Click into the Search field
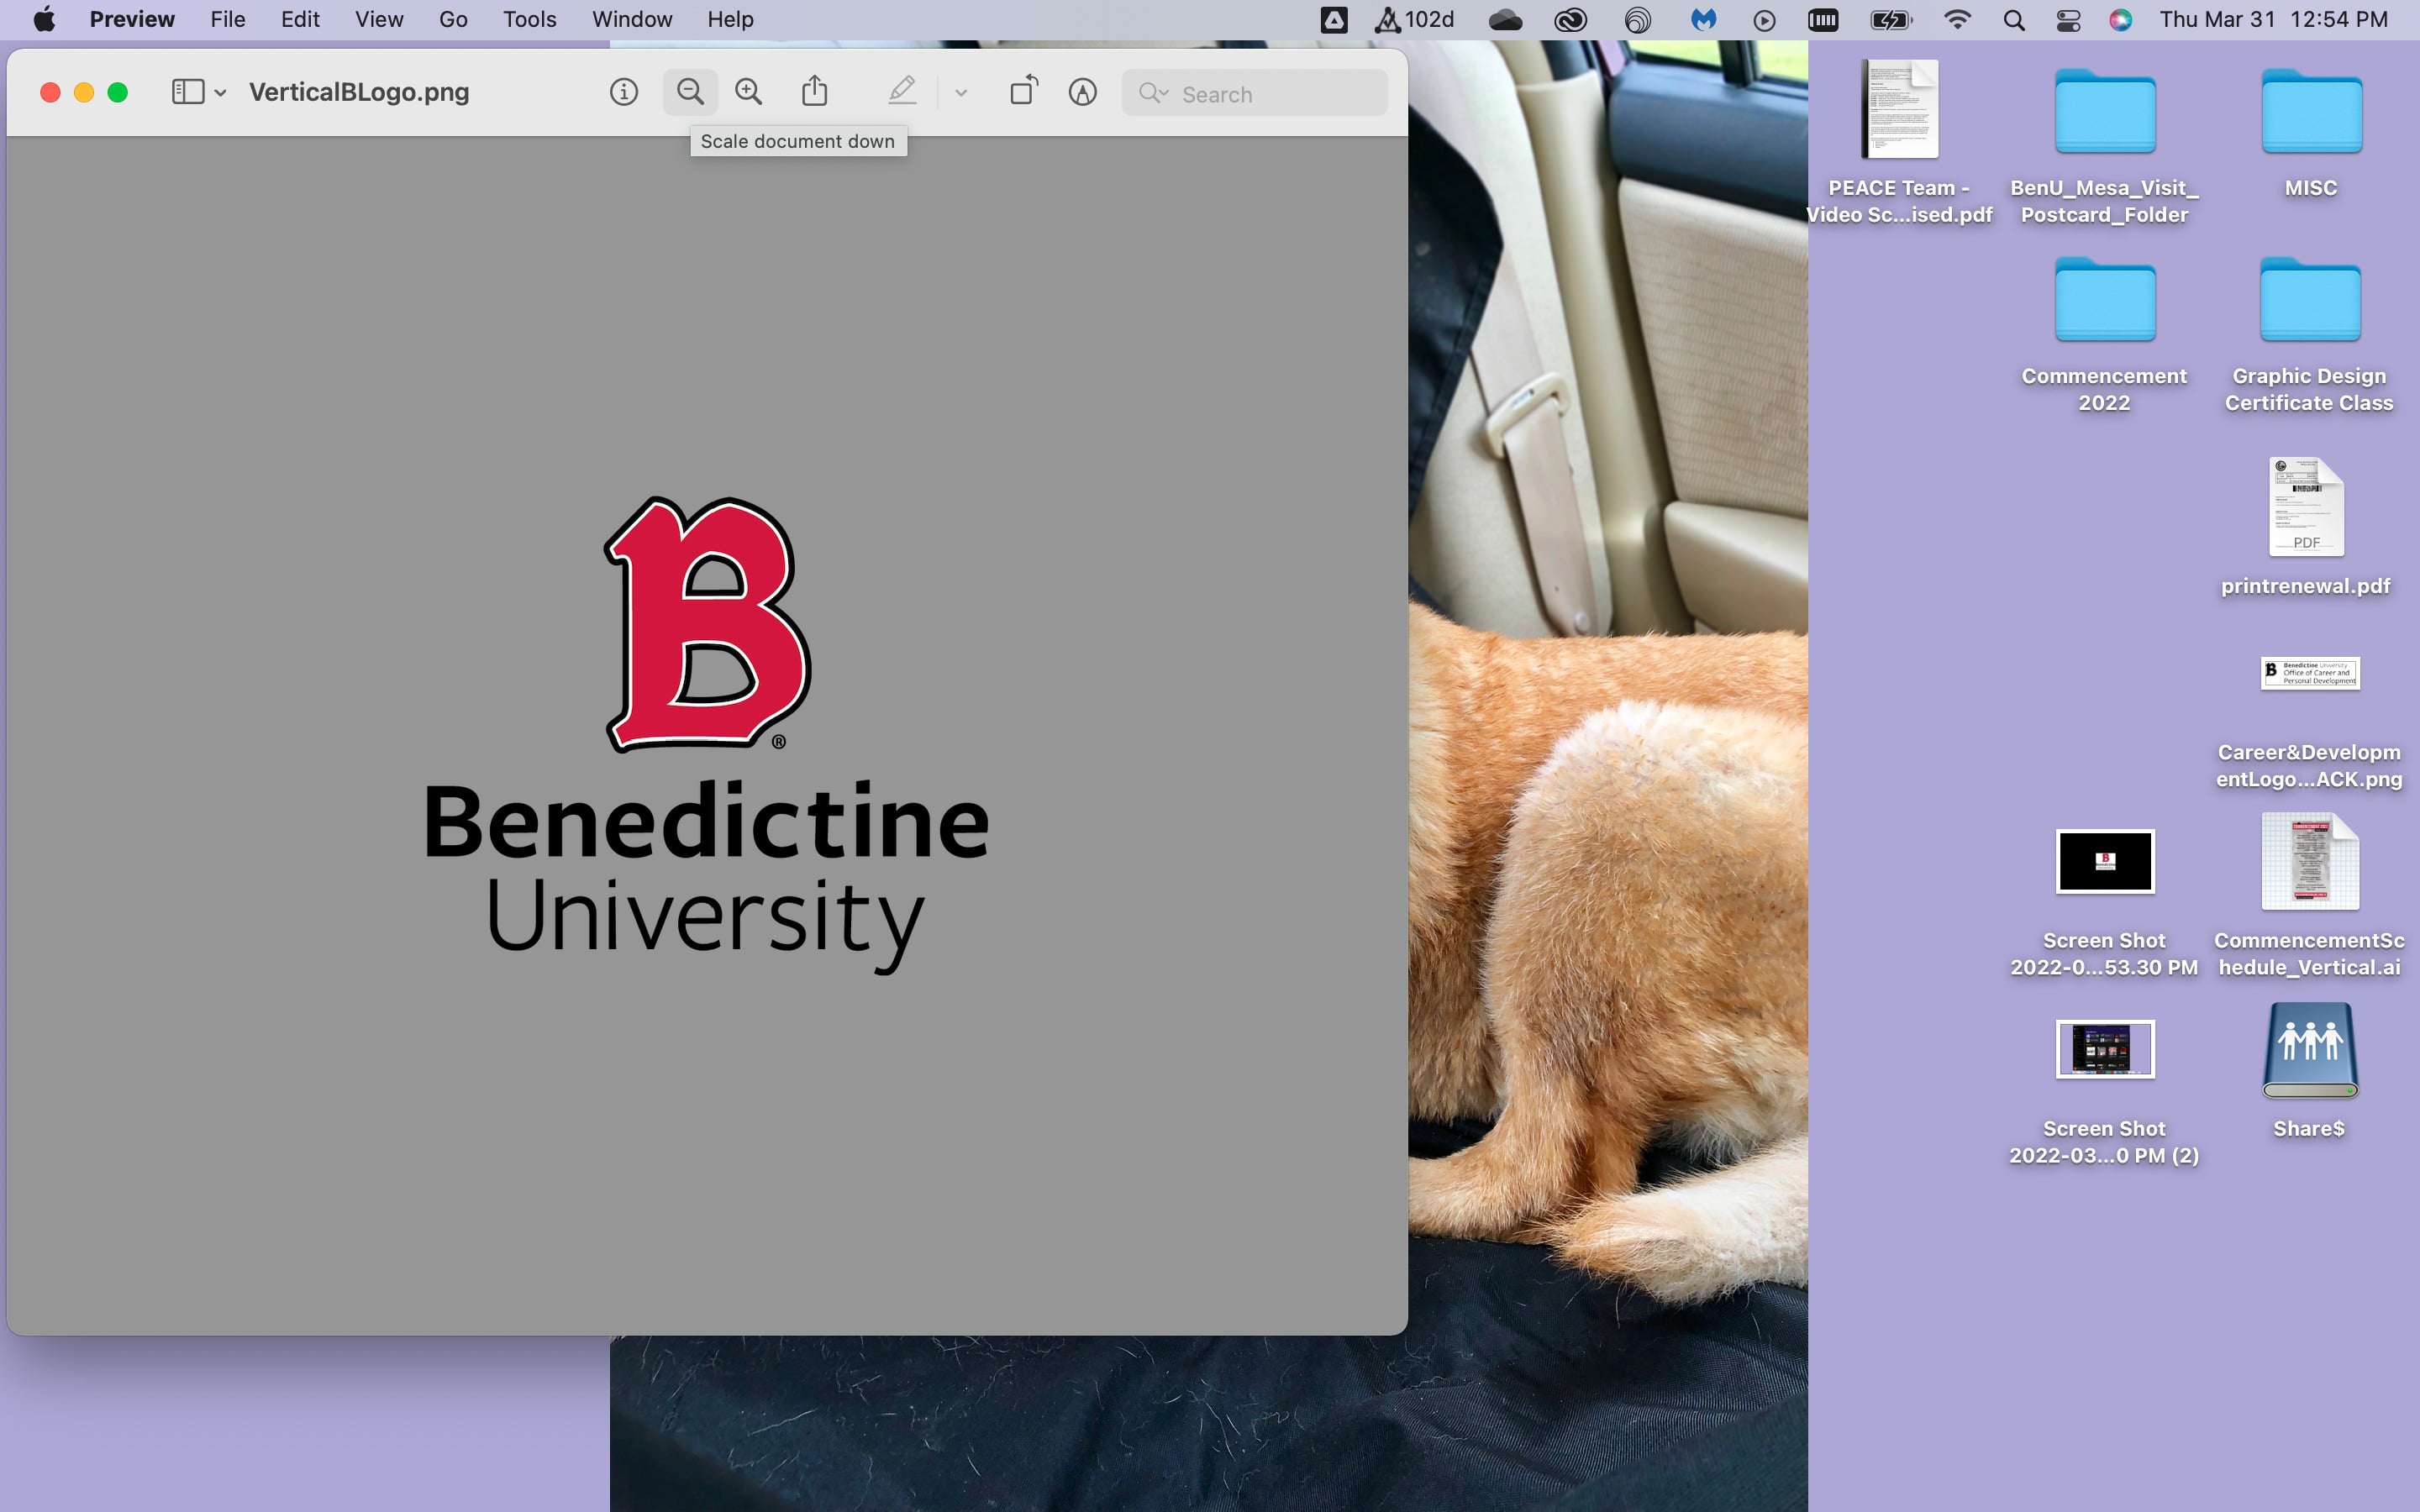 [1254, 93]
